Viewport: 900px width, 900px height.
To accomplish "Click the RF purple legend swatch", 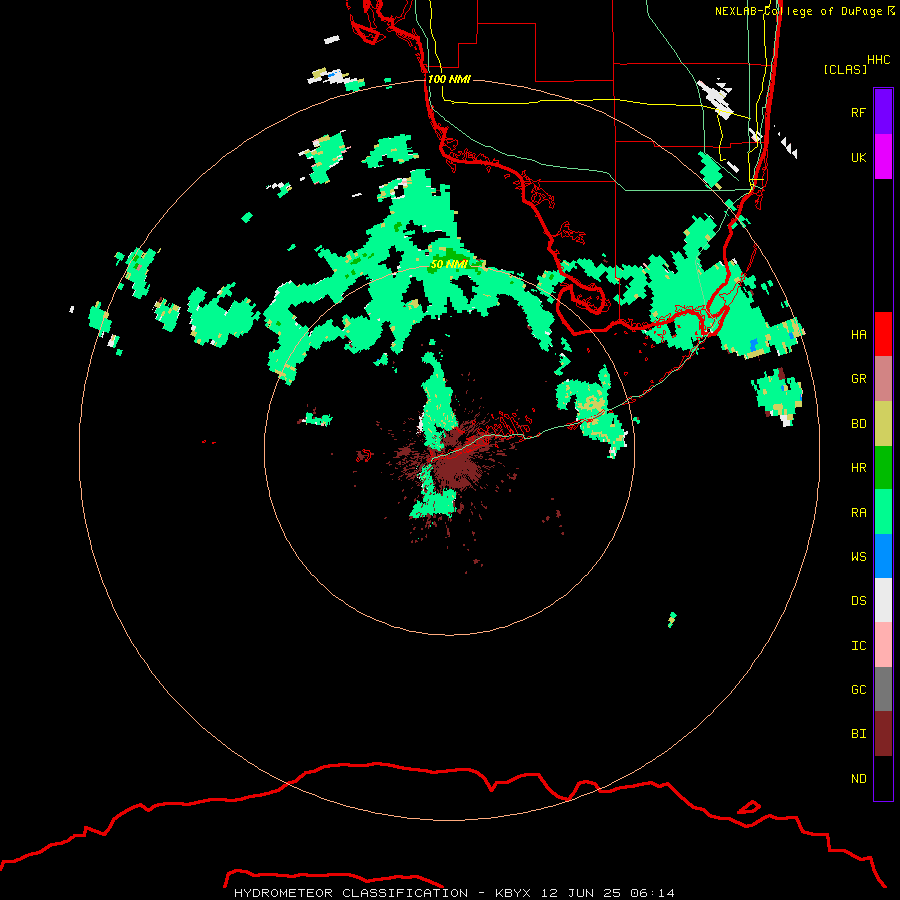I will pos(883,112).
